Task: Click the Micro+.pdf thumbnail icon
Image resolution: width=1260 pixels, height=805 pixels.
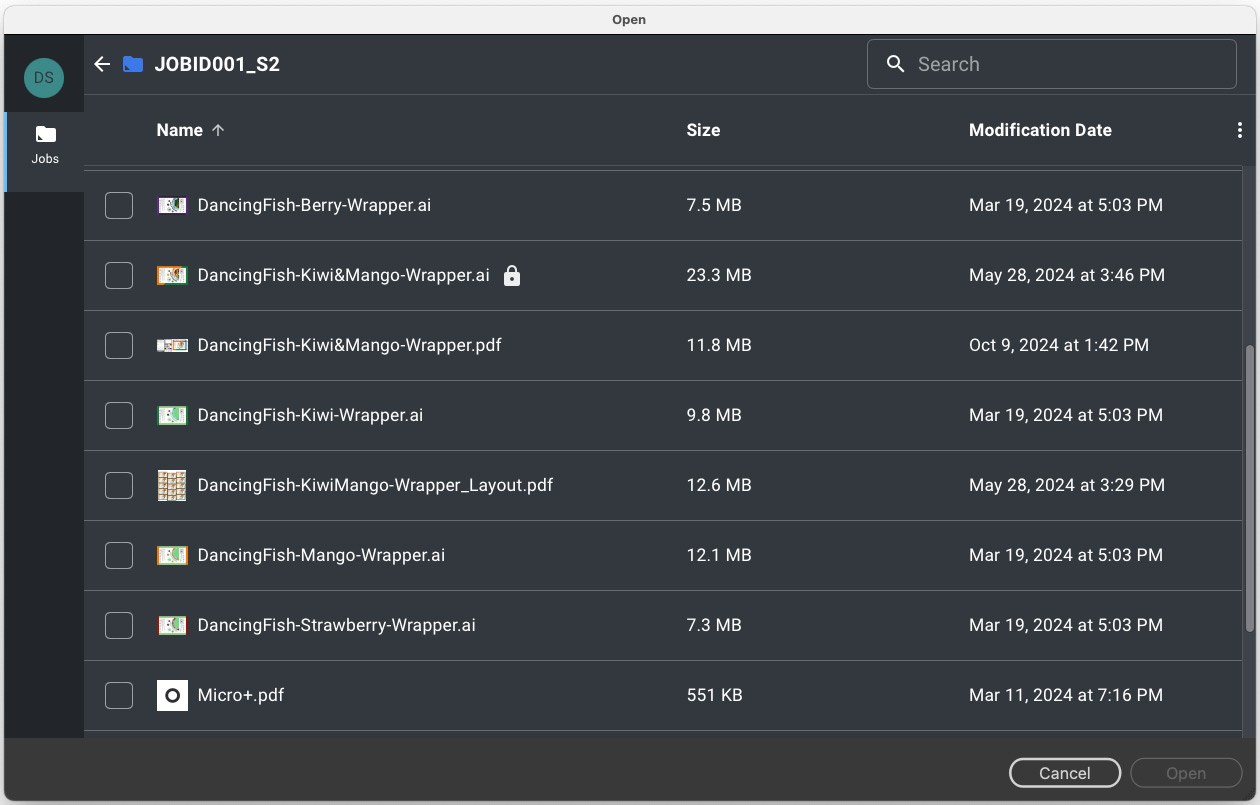Action: tap(172, 695)
